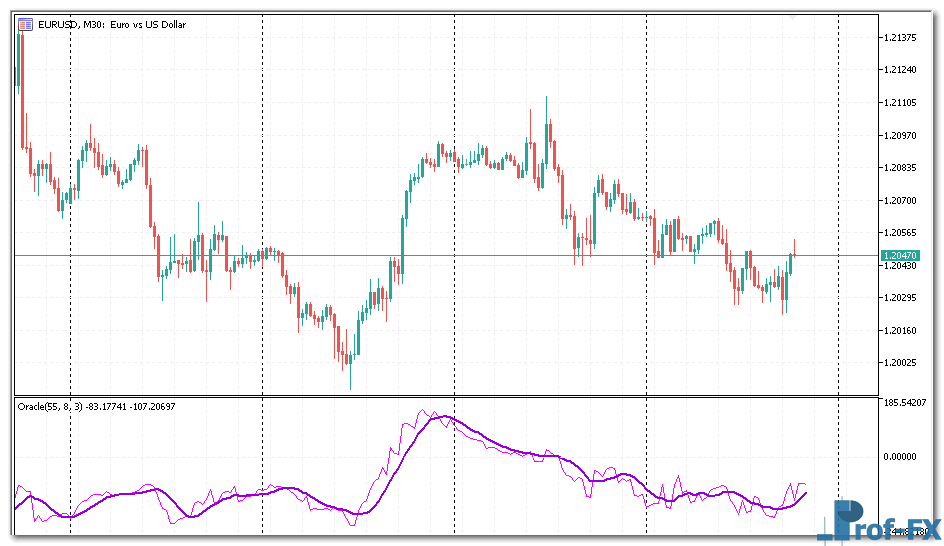Click the chart window icon beside EURUSD

pos(26,24)
